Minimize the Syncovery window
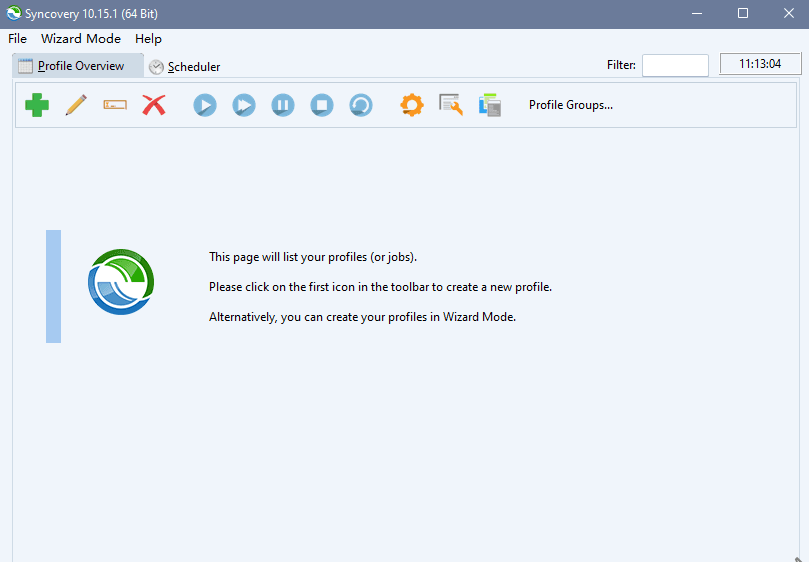The height and width of the screenshot is (562, 809). [697, 13]
